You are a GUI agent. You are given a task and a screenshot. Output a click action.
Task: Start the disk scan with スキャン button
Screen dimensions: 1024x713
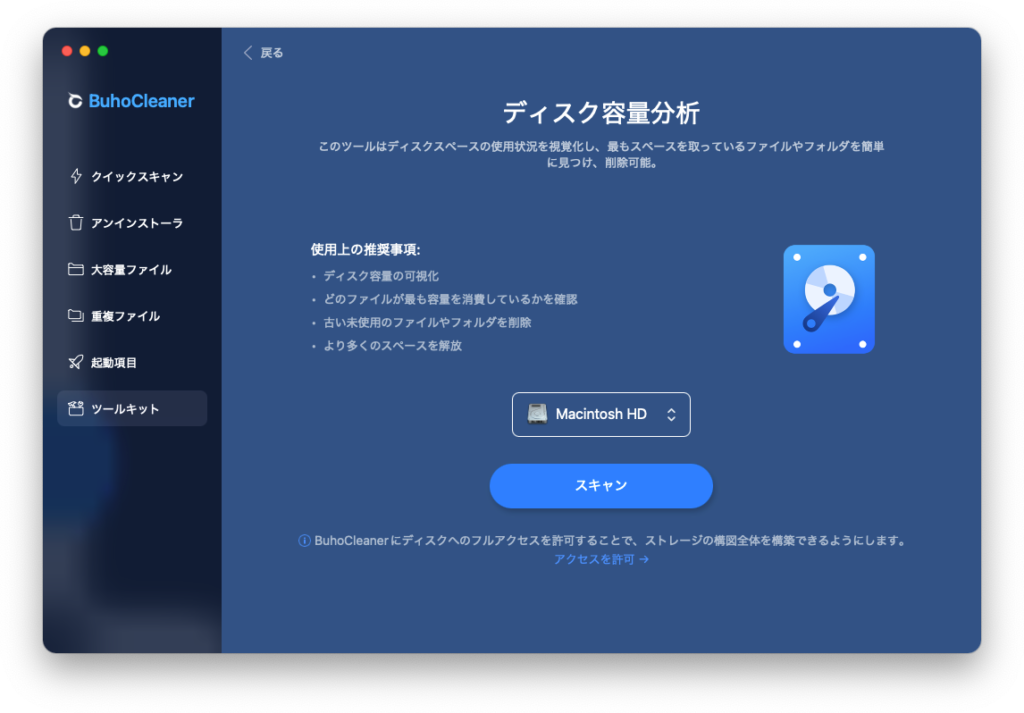[601, 486]
